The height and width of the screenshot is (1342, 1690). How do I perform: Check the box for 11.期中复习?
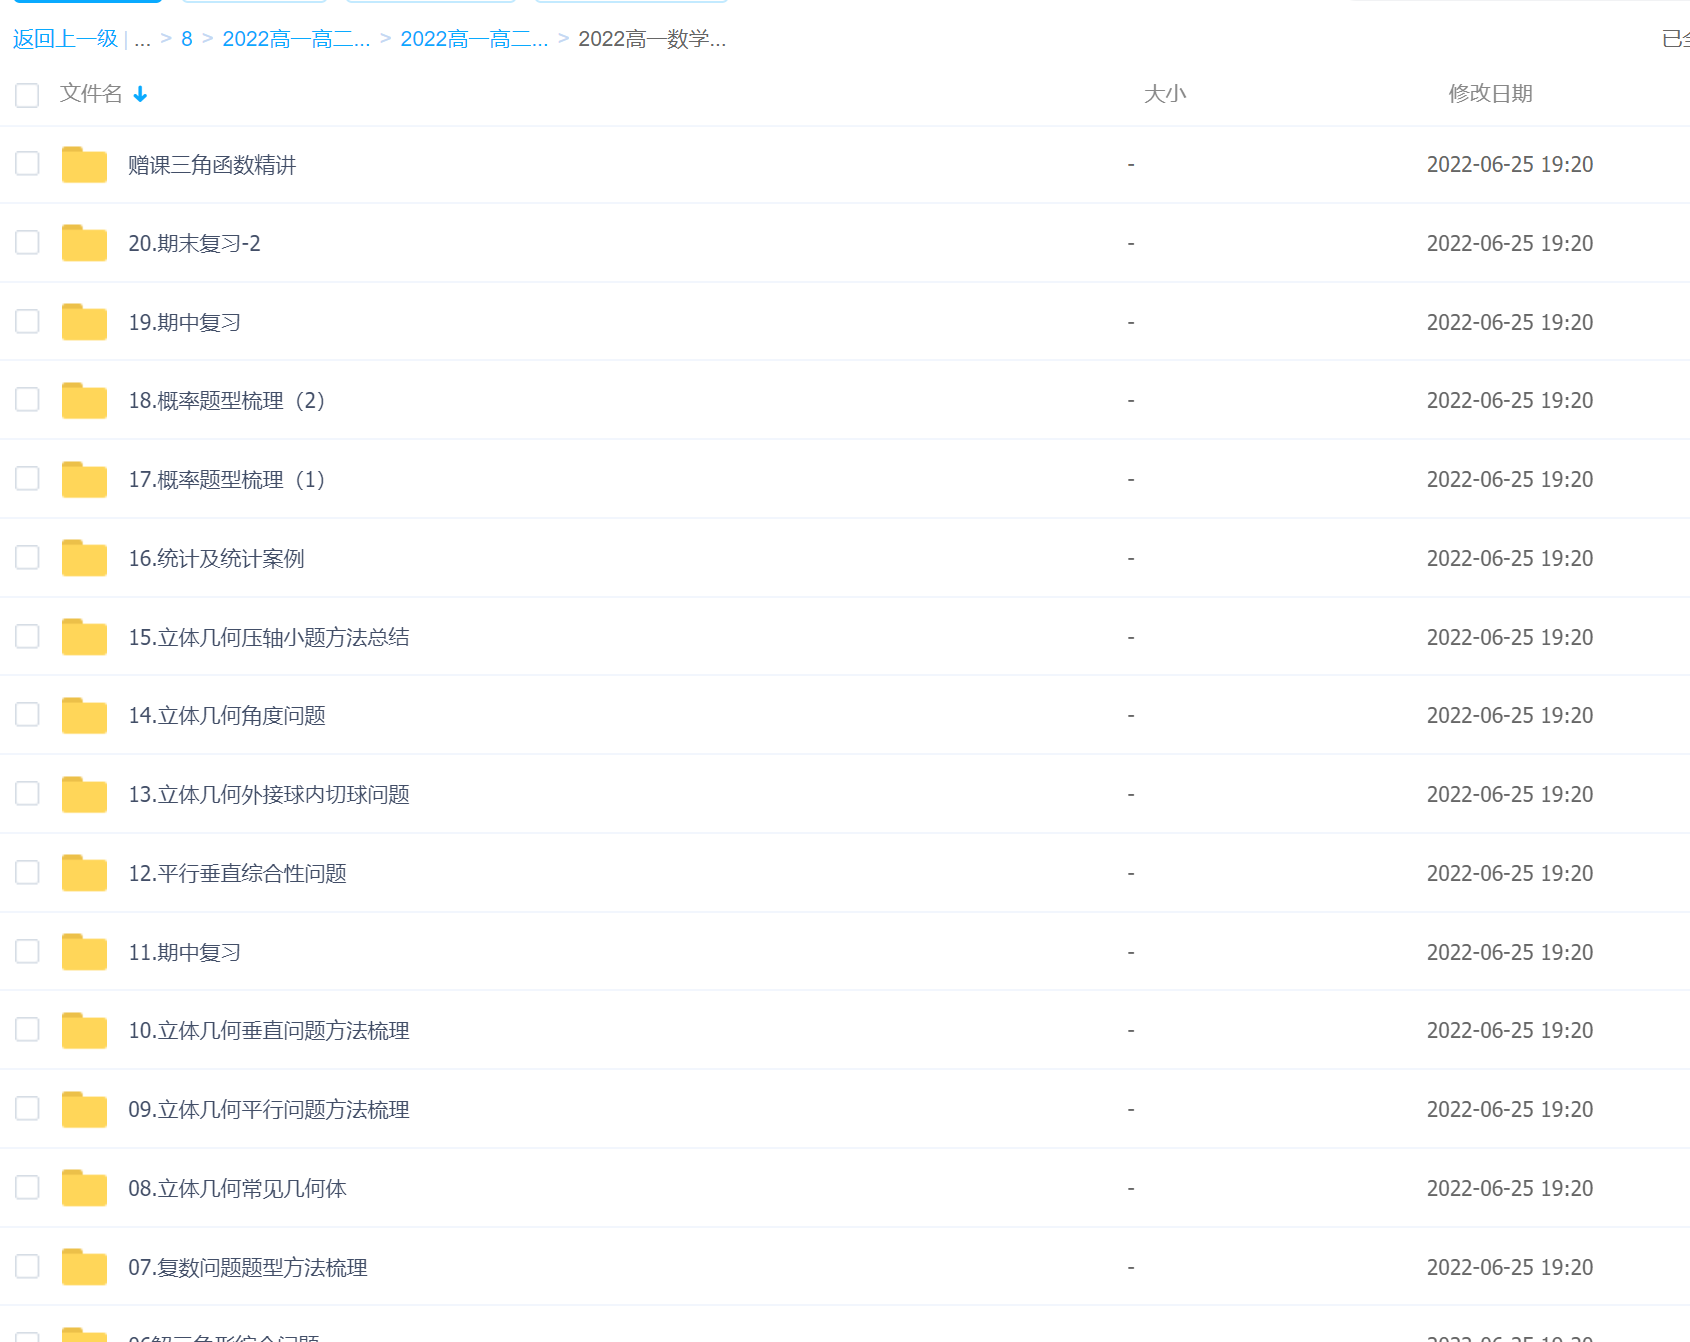point(27,951)
